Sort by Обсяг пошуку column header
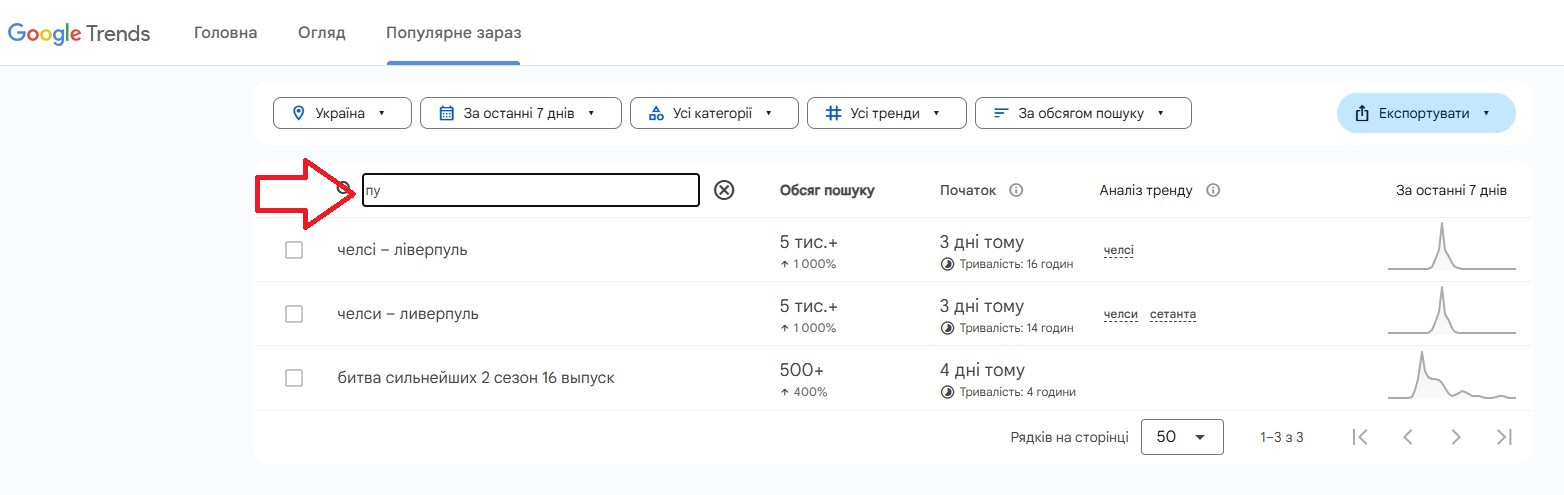The image size is (1564, 495). click(x=827, y=190)
